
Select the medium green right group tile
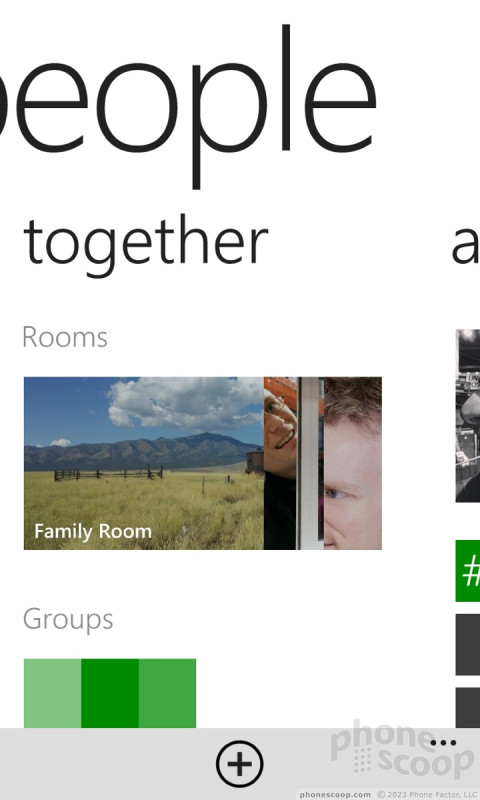click(167, 693)
